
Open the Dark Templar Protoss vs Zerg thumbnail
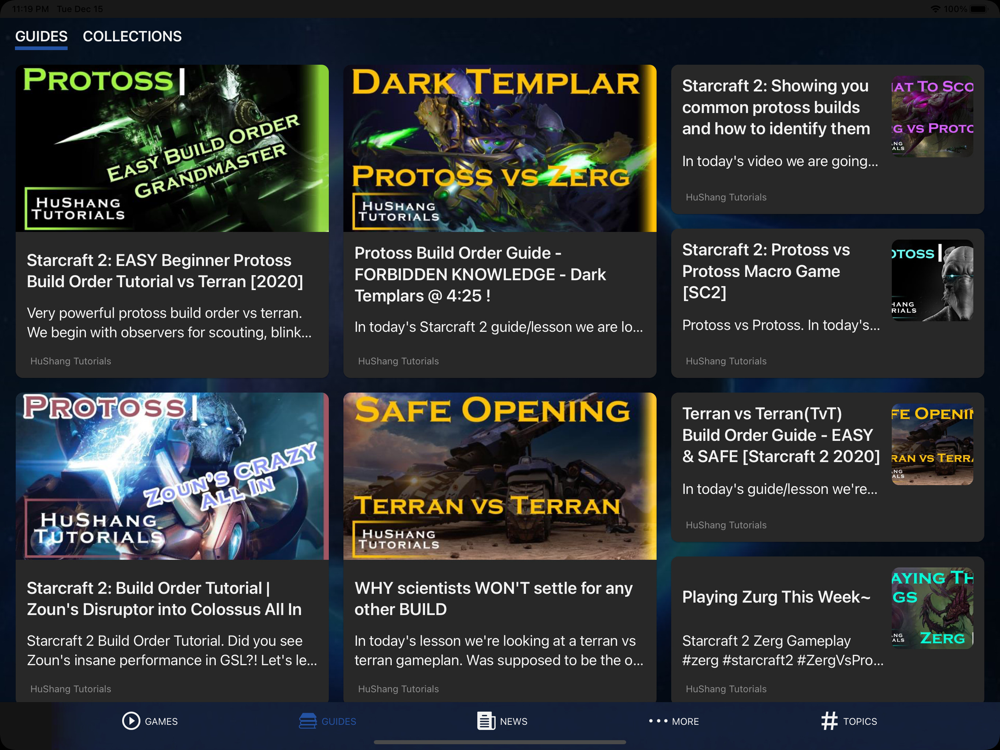(500, 148)
